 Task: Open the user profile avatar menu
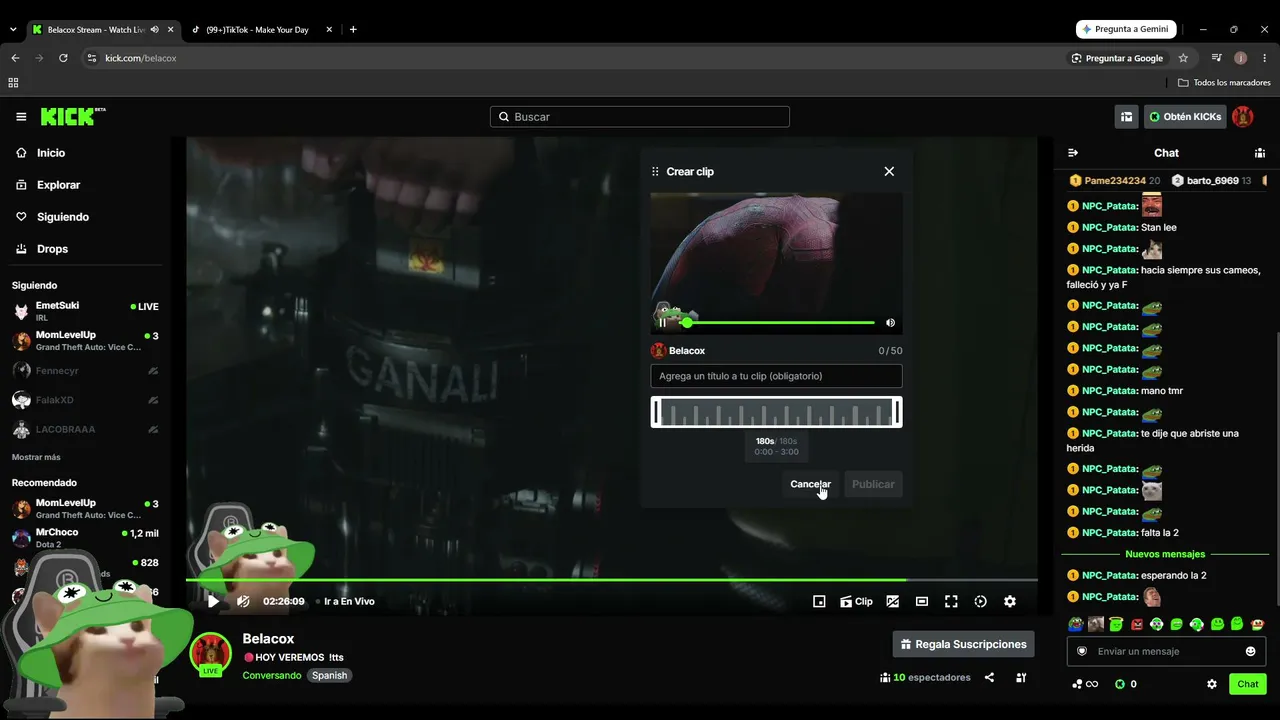coord(1242,117)
